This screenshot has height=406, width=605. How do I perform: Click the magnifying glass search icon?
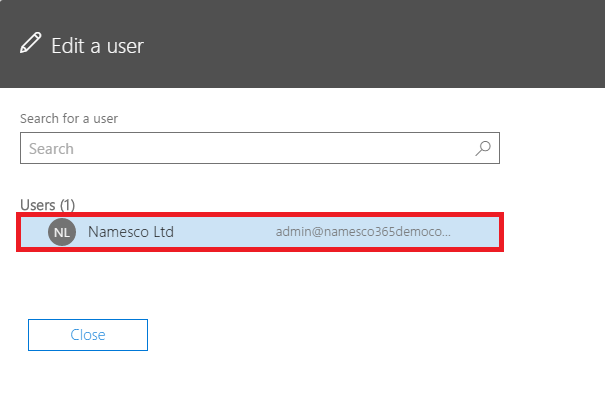click(x=483, y=148)
